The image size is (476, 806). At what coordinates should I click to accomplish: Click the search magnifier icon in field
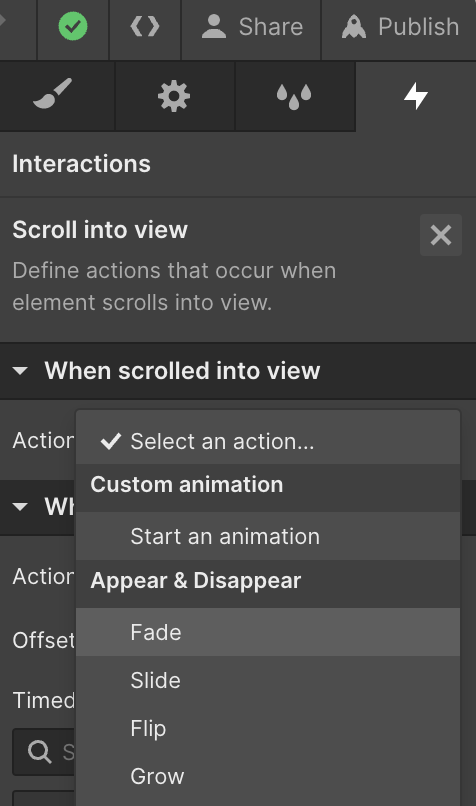[40, 752]
